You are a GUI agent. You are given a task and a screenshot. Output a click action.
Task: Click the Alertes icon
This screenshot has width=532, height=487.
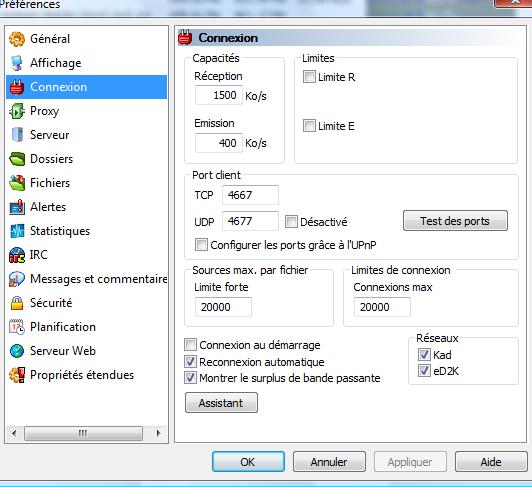pyautogui.click(x=17, y=207)
